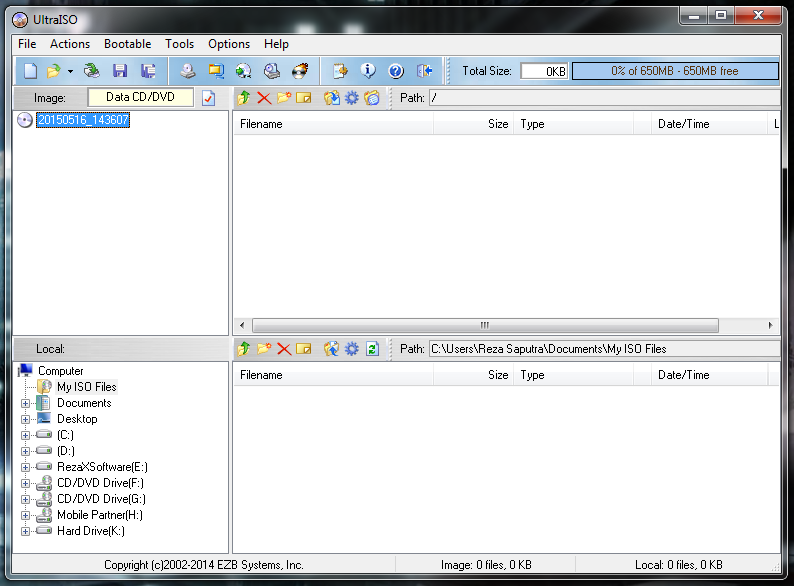
Task: Select My ISO Files in Local tree
Action: 87,387
